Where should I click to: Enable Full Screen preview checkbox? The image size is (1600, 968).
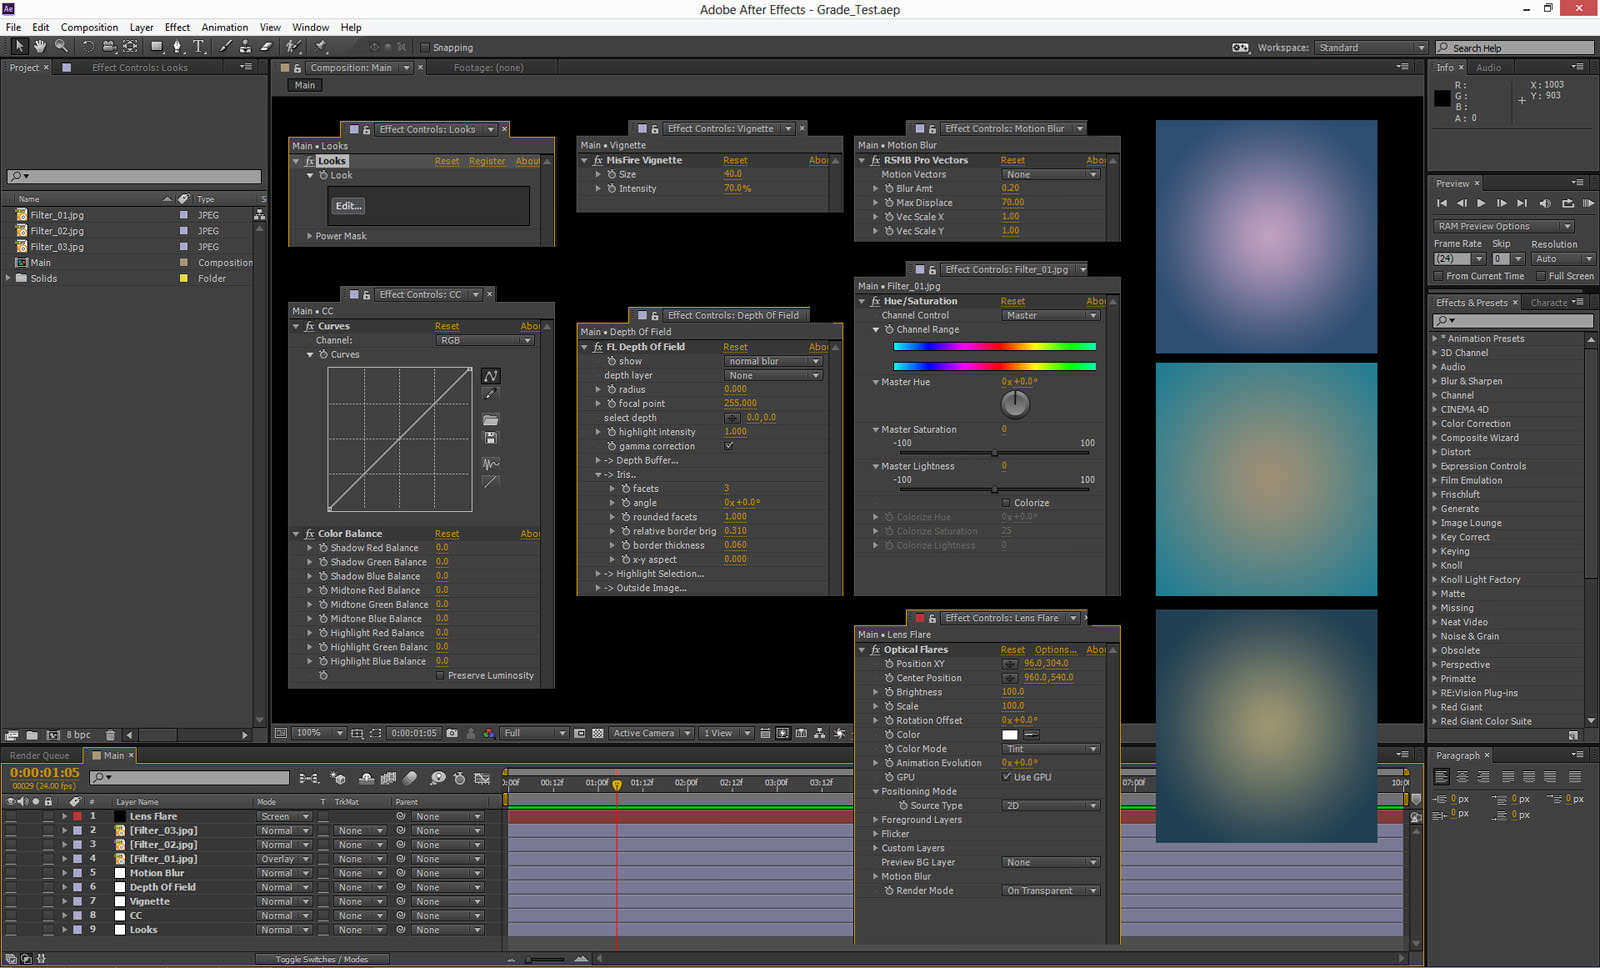point(1541,276)
